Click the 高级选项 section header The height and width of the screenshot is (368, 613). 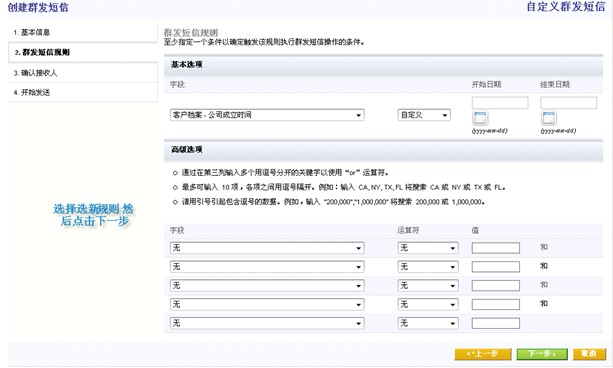pyautogui.click(x=383, y=150)
